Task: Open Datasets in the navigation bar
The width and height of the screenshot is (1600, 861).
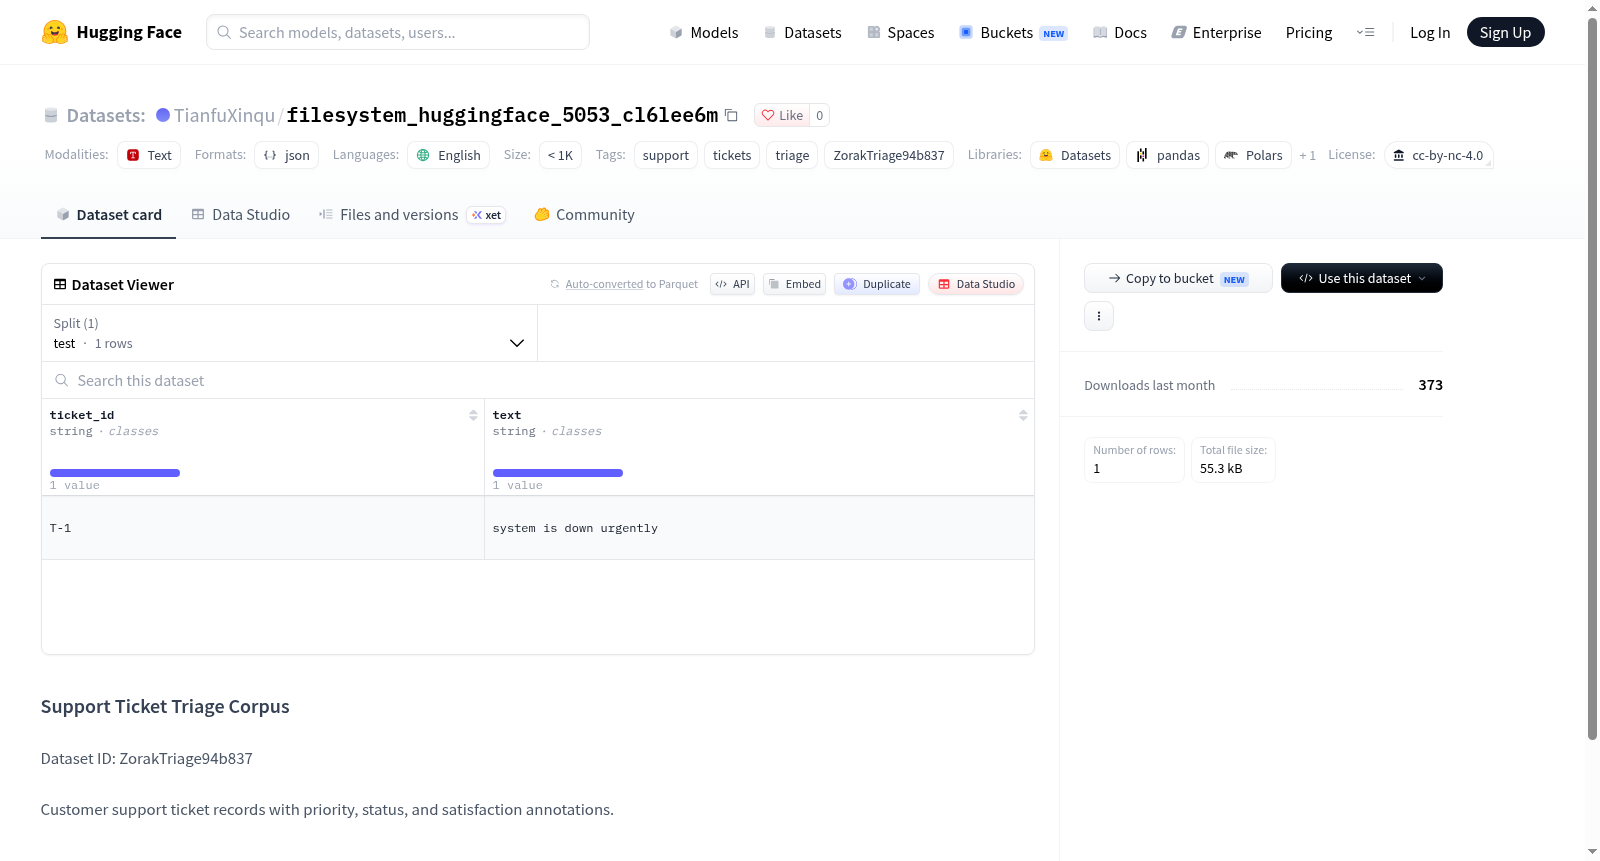Action: click(x=803, y=32)
